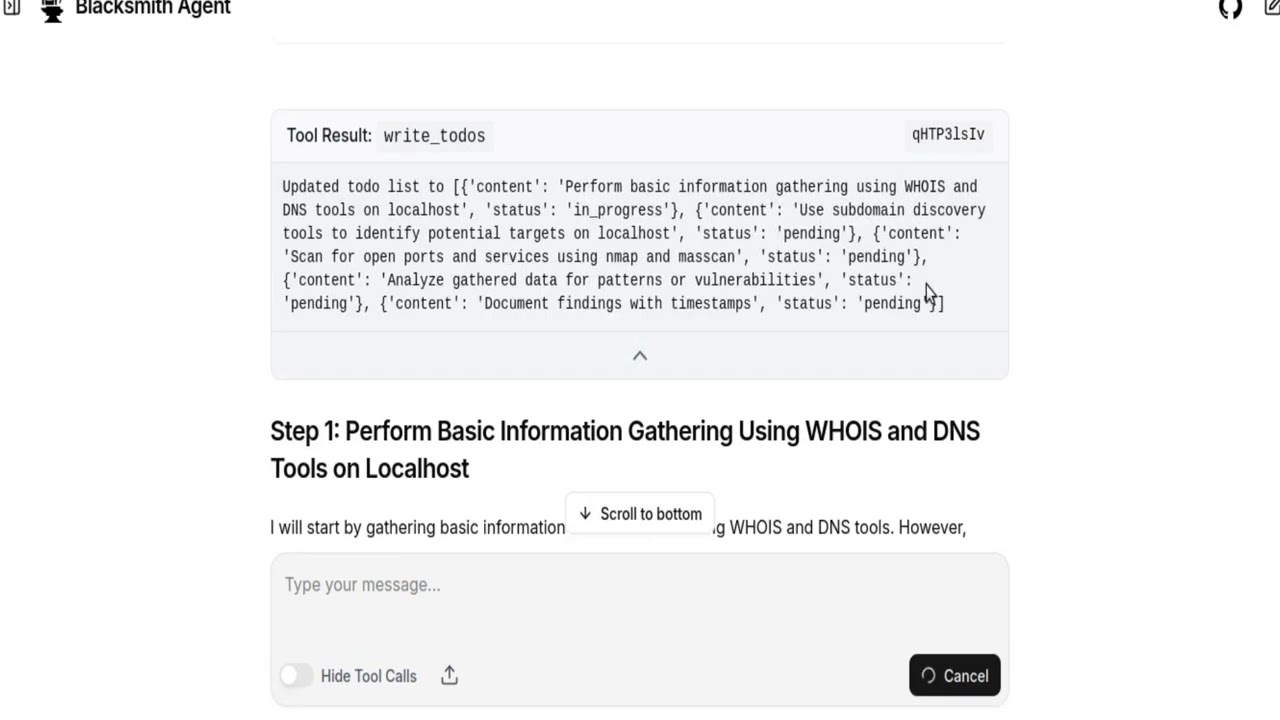Click the Hide Tool Calls label

click(x=368, y=676)
